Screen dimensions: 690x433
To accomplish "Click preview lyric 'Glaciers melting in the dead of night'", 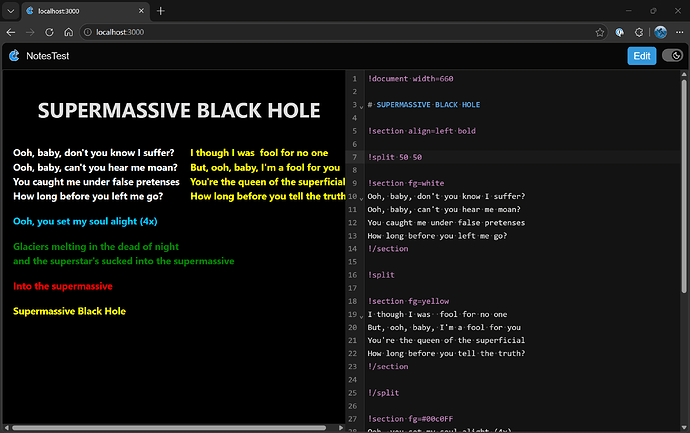I will (96, 246).
